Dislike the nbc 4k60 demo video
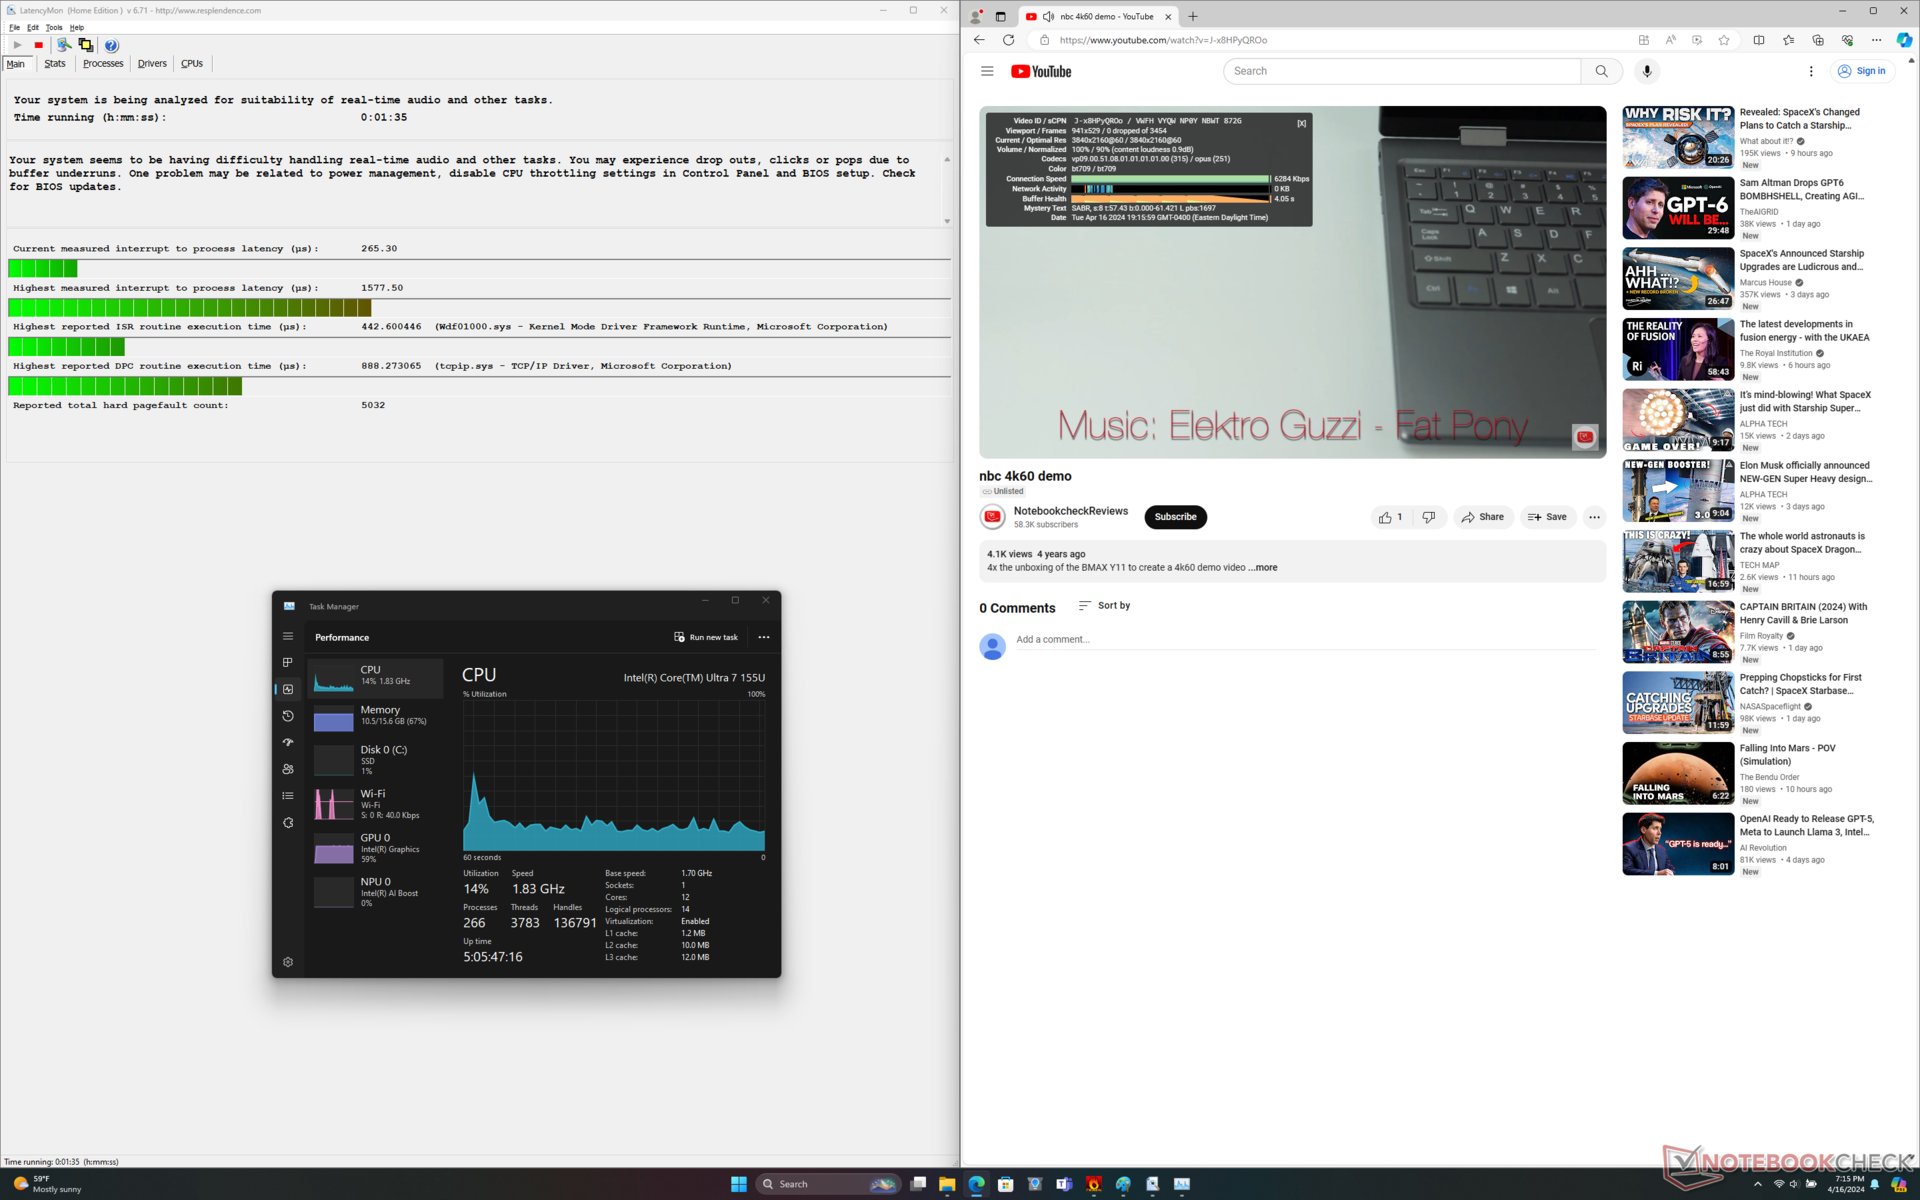The image size is (1920, 1200). (x=1429, y=517)
